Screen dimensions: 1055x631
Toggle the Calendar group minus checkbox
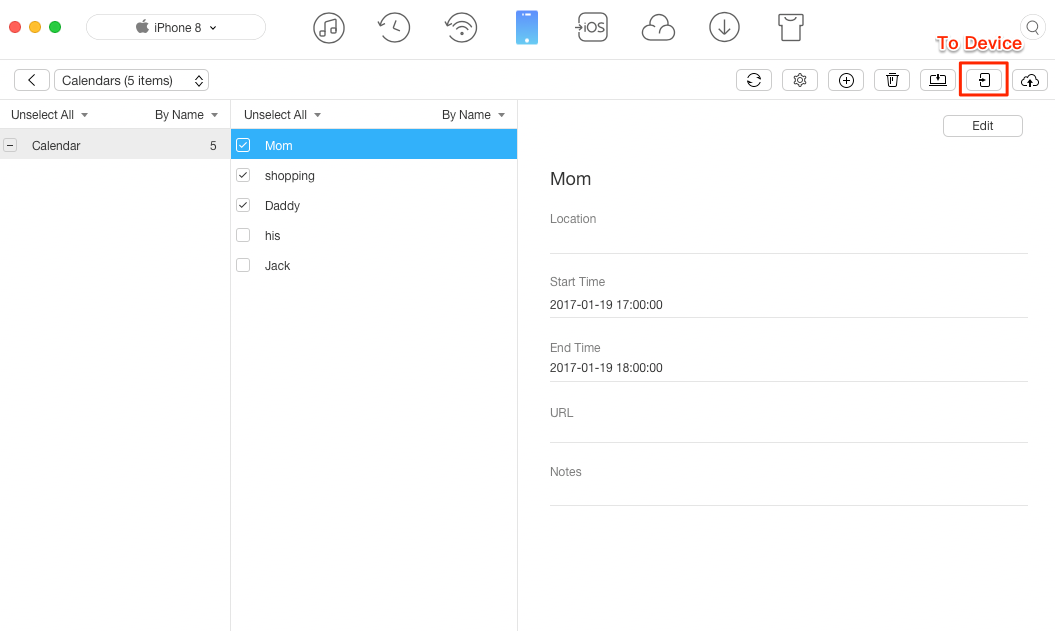tap(10, 145)
